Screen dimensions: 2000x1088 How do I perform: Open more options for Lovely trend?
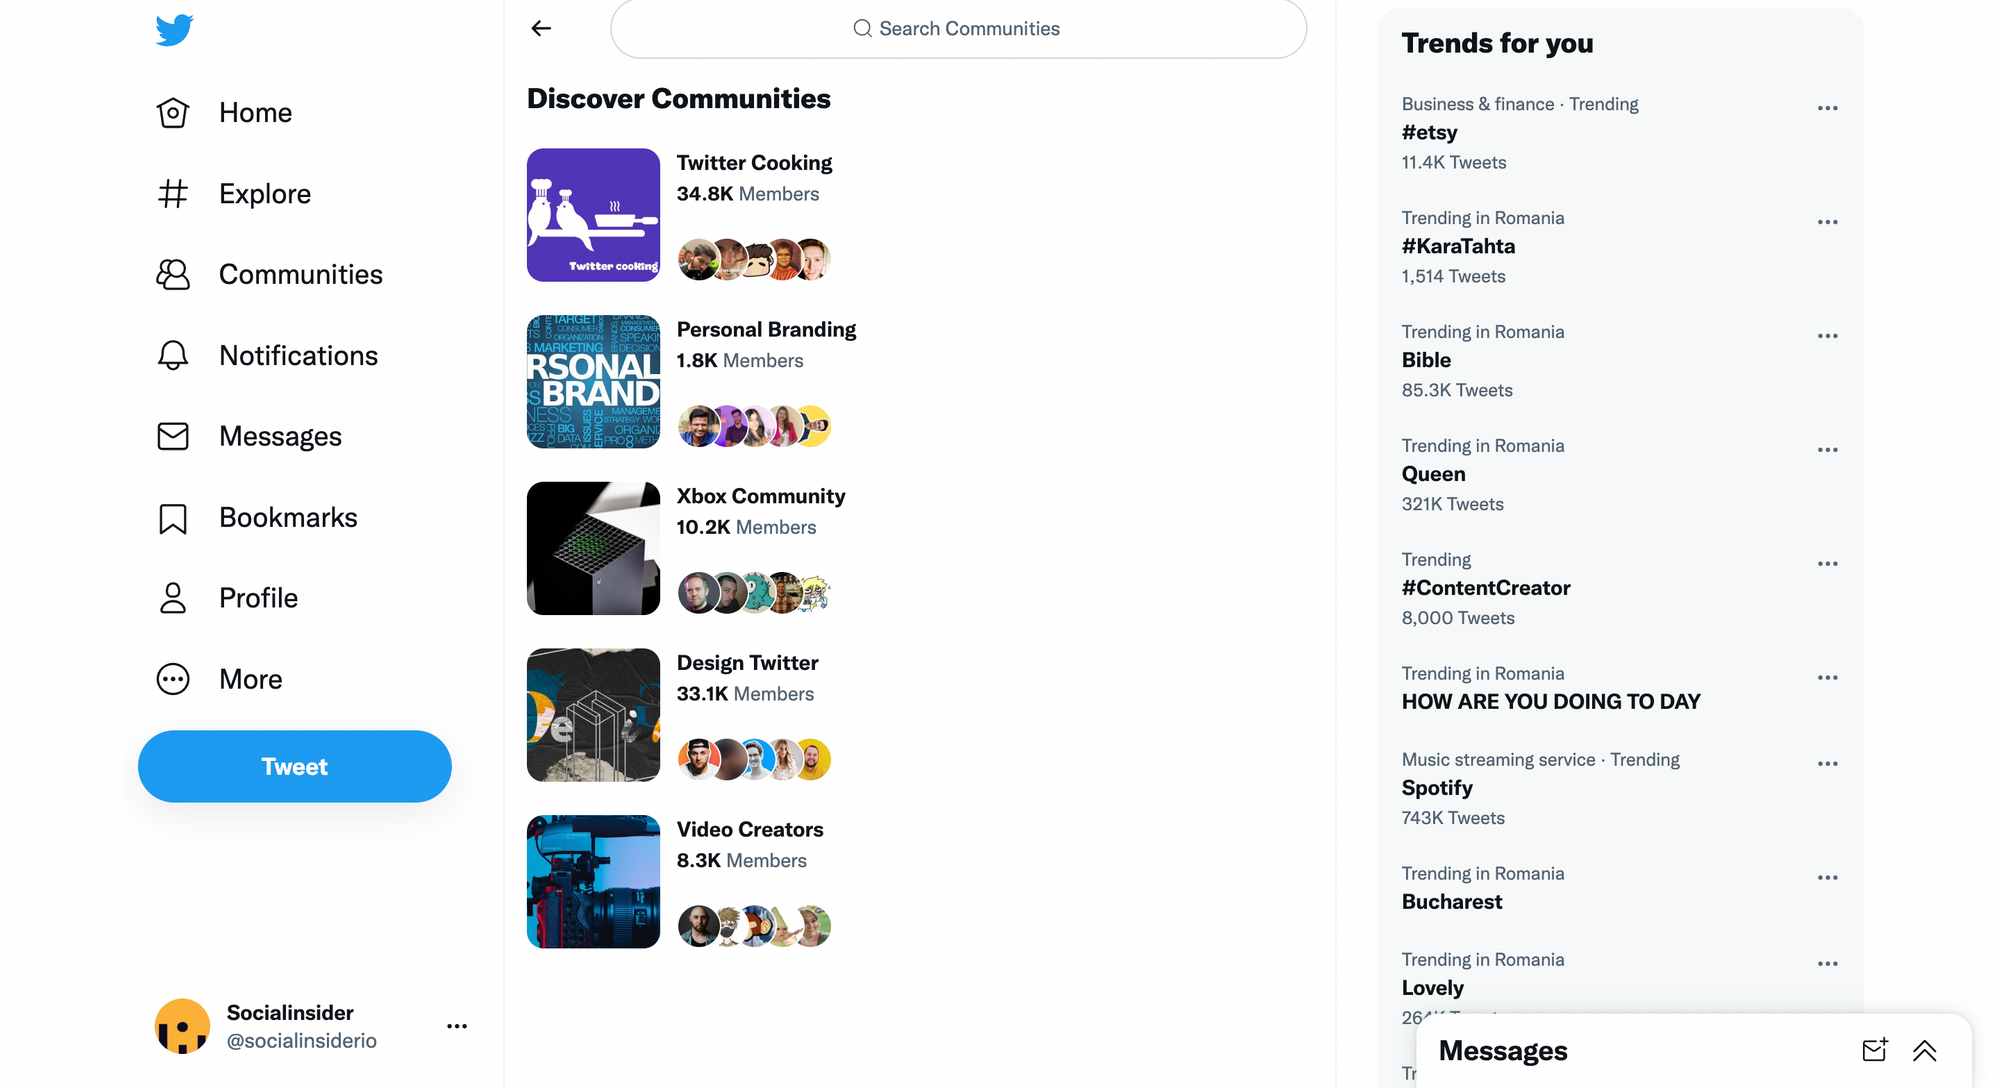(x=1828, y=964)
